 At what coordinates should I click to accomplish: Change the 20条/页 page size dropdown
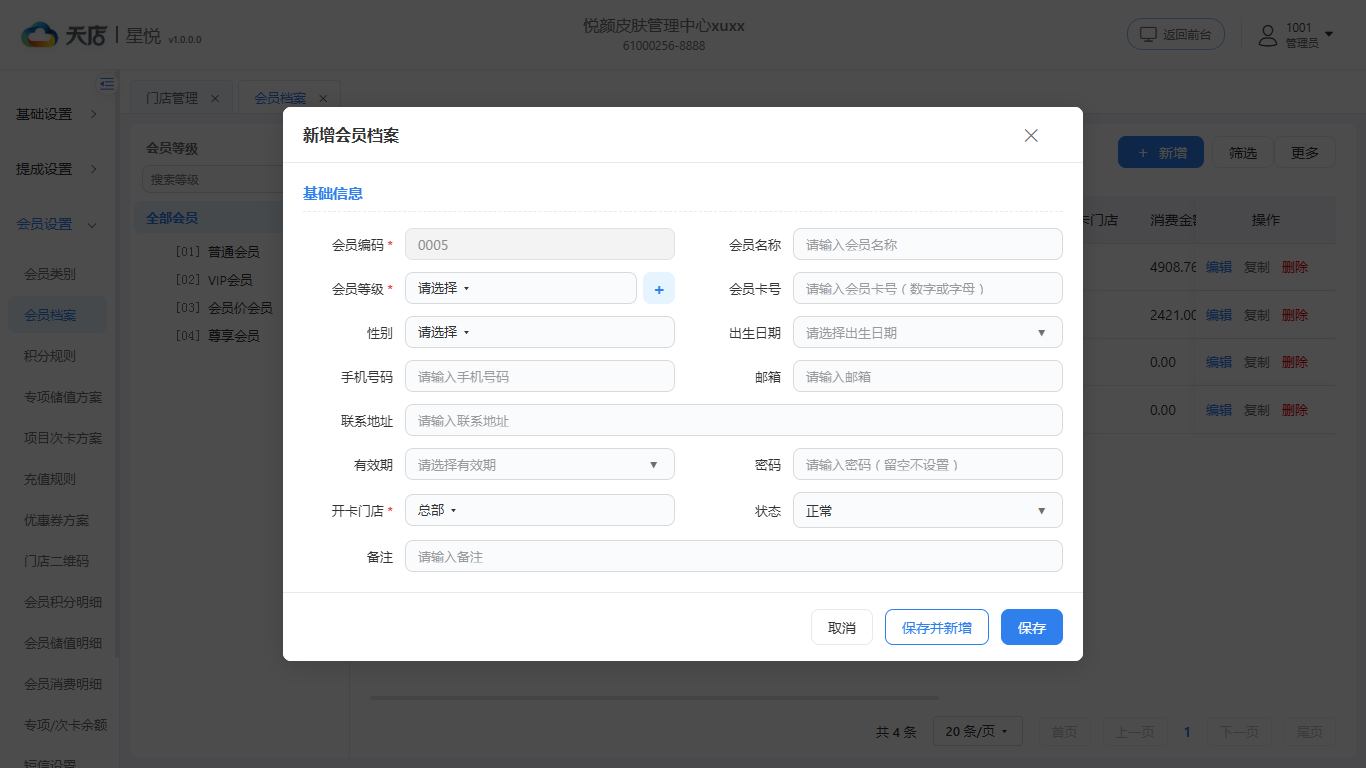click(x=977, y=732)
